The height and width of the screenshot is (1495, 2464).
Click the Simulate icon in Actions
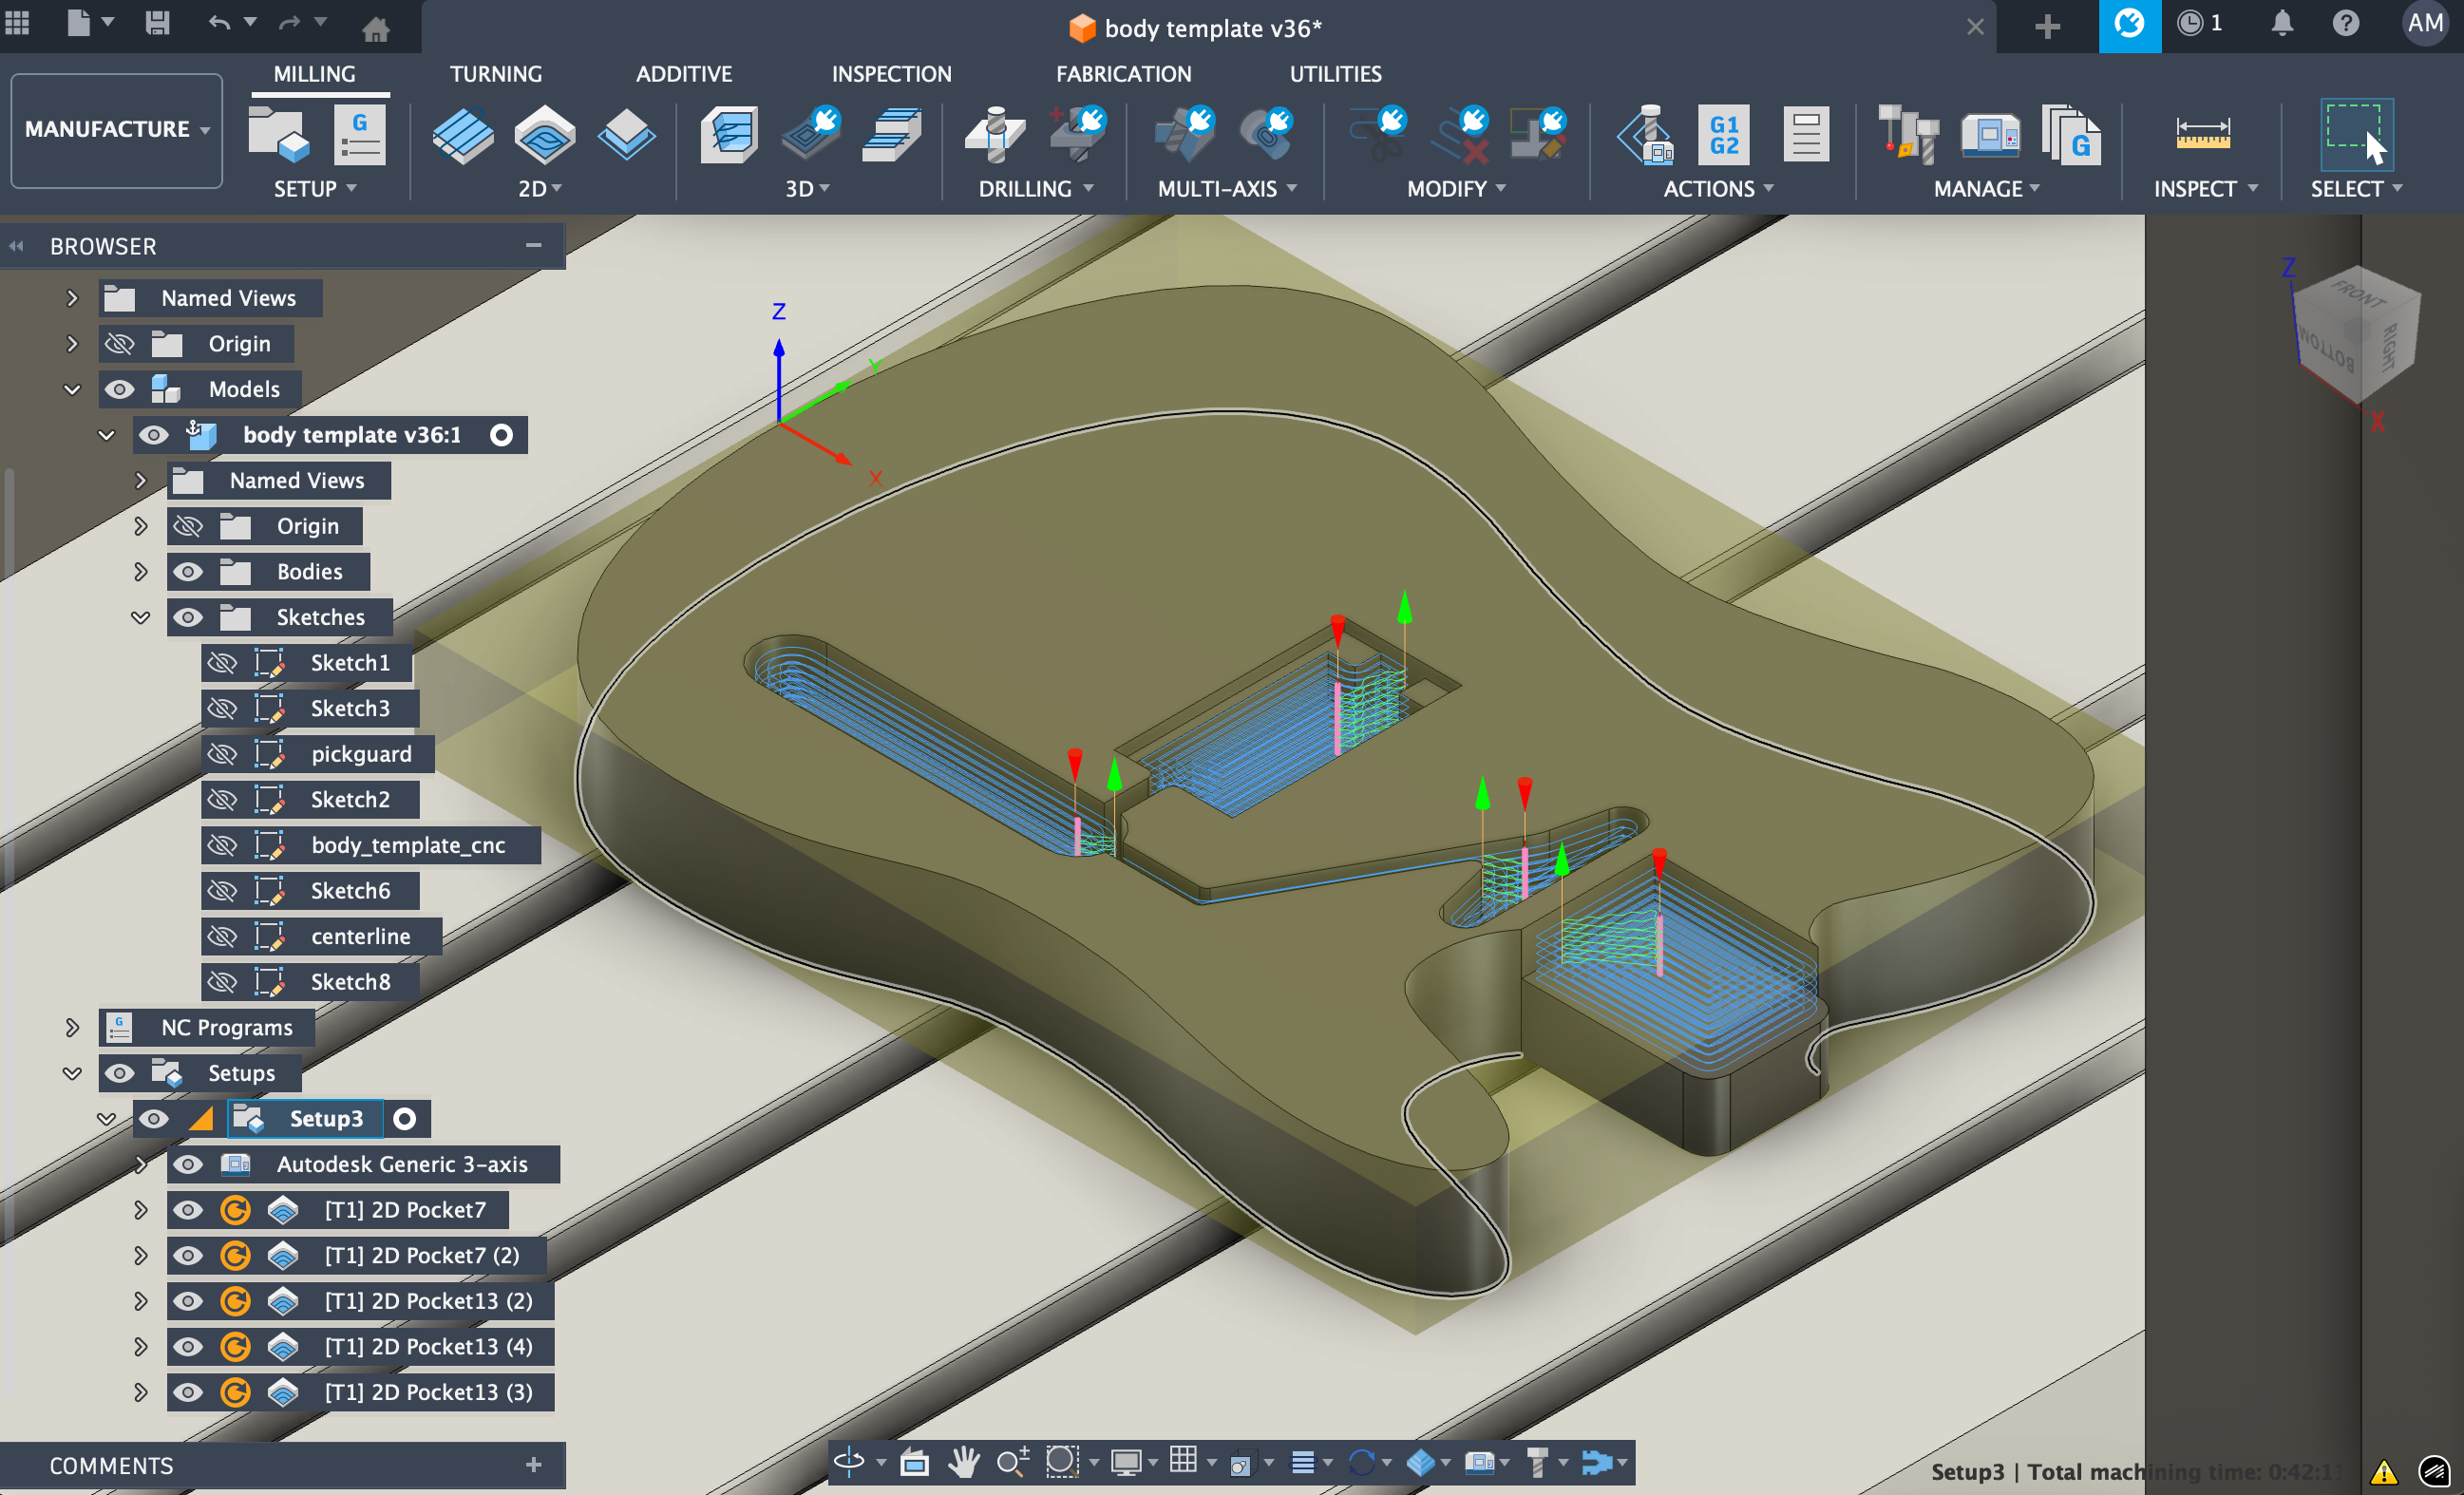tap(1646, 135)
